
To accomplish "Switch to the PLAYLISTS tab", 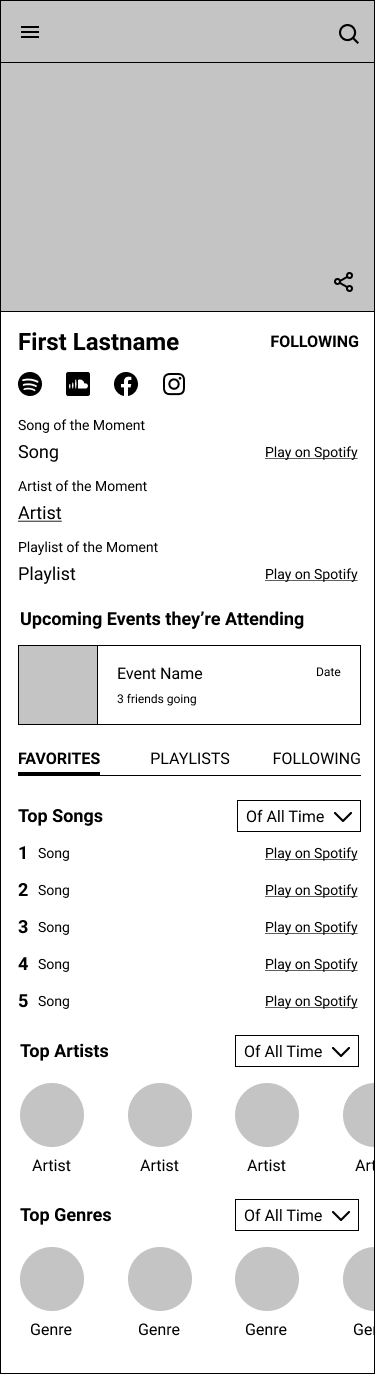I will pyautogui.click(x=190, y=759).
